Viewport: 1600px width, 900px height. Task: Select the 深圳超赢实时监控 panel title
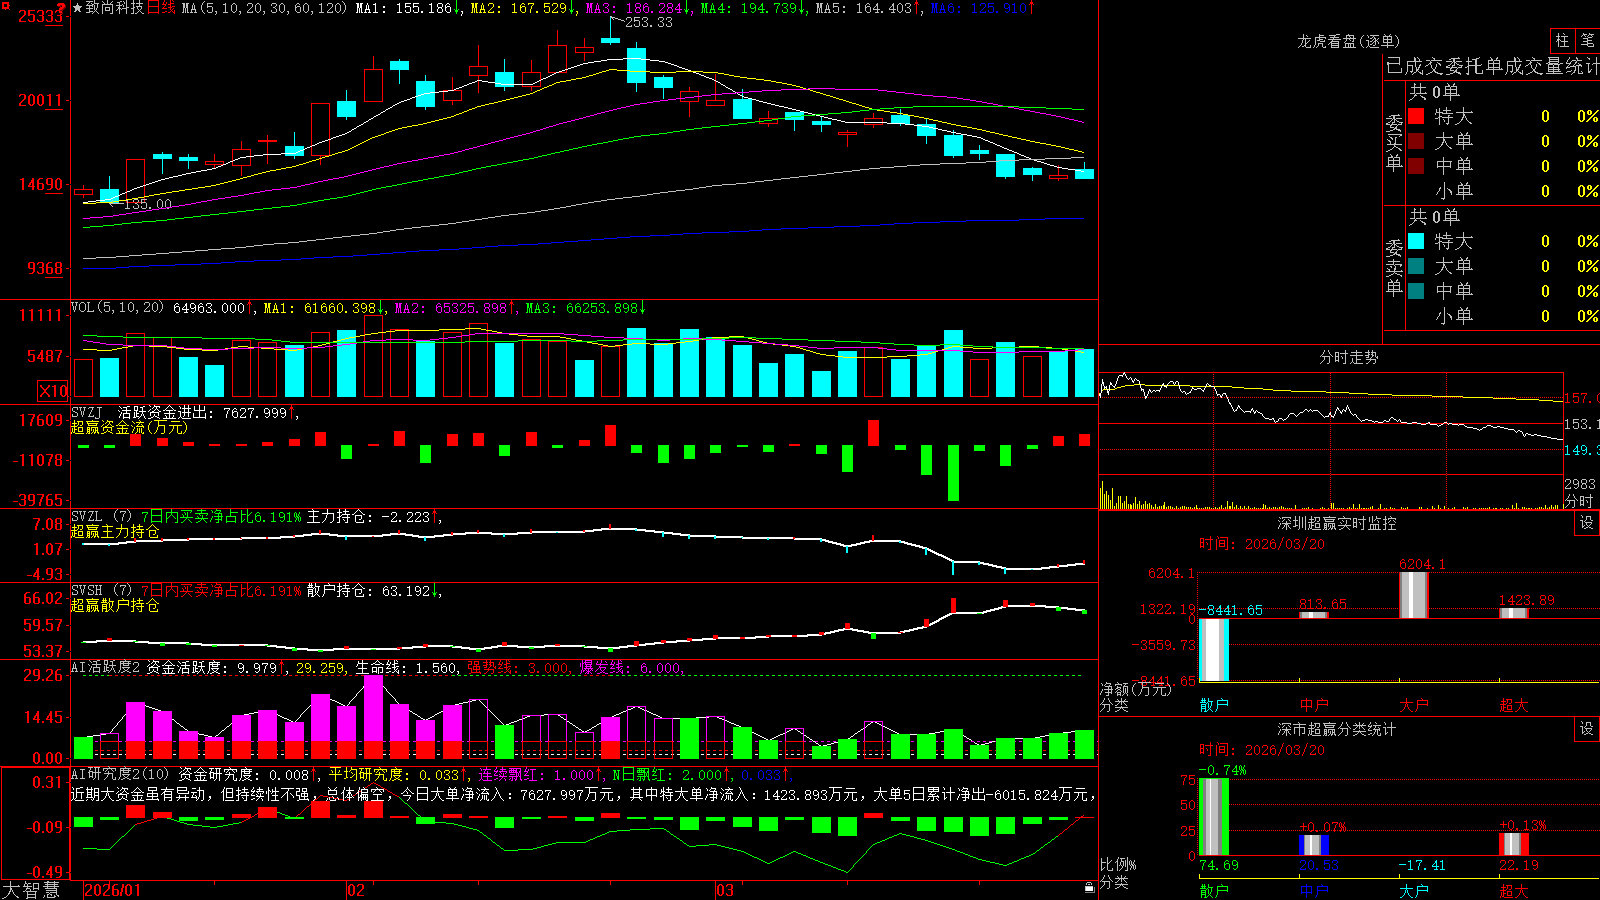pyautogui.click(x=1336, y=523)
